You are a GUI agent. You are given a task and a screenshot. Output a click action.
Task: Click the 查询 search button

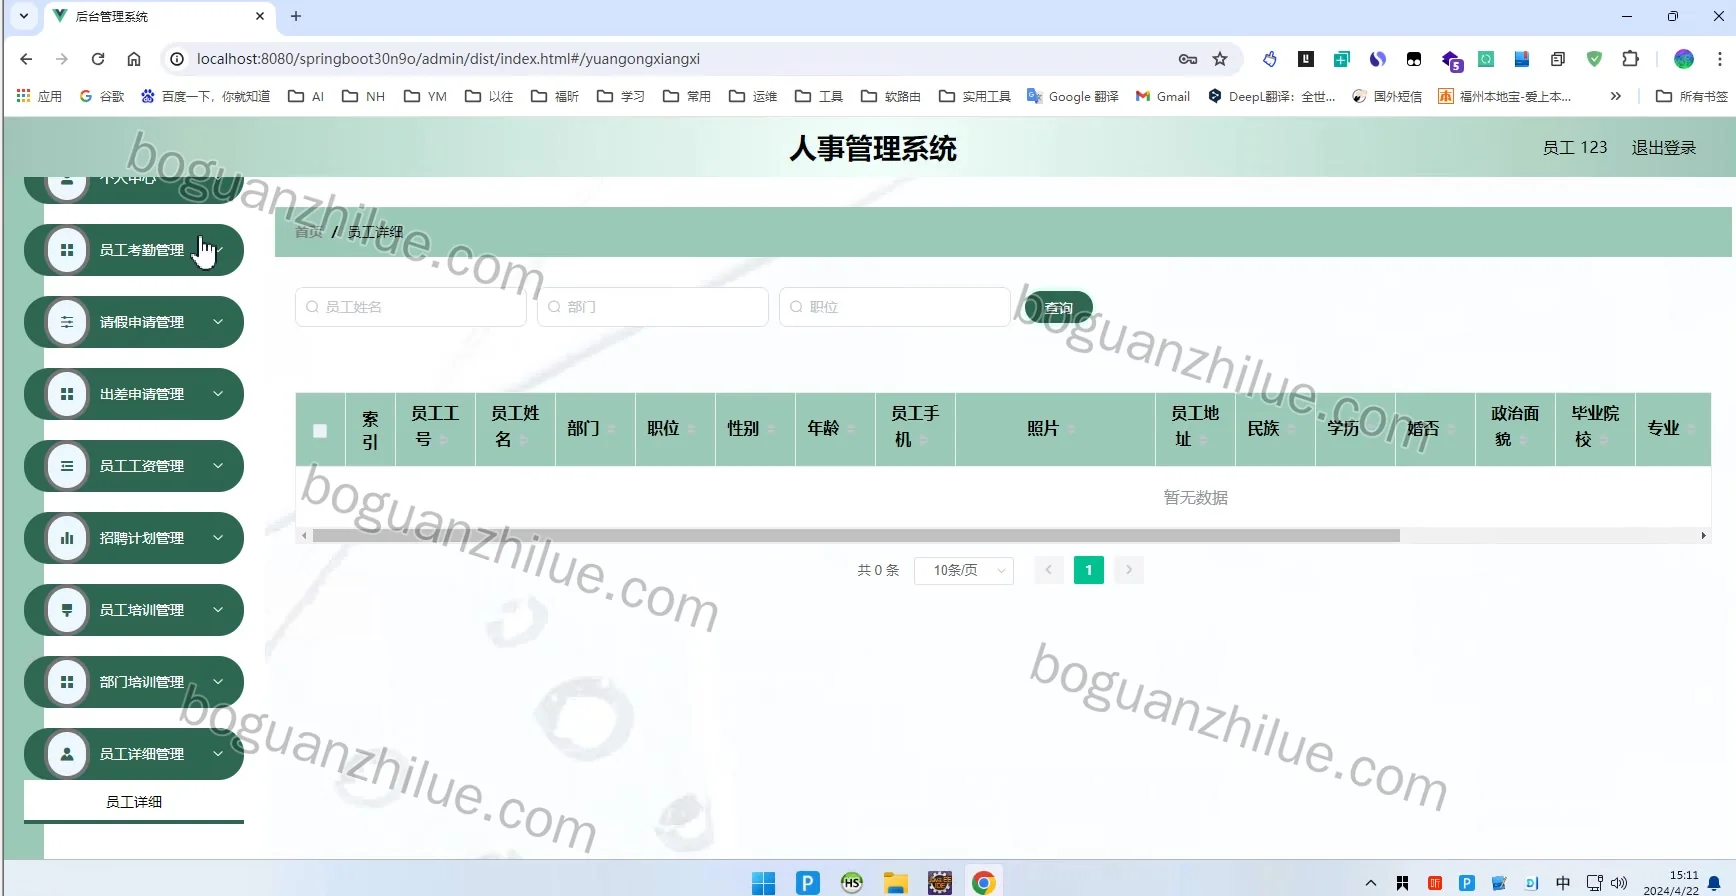point(1058,308)
